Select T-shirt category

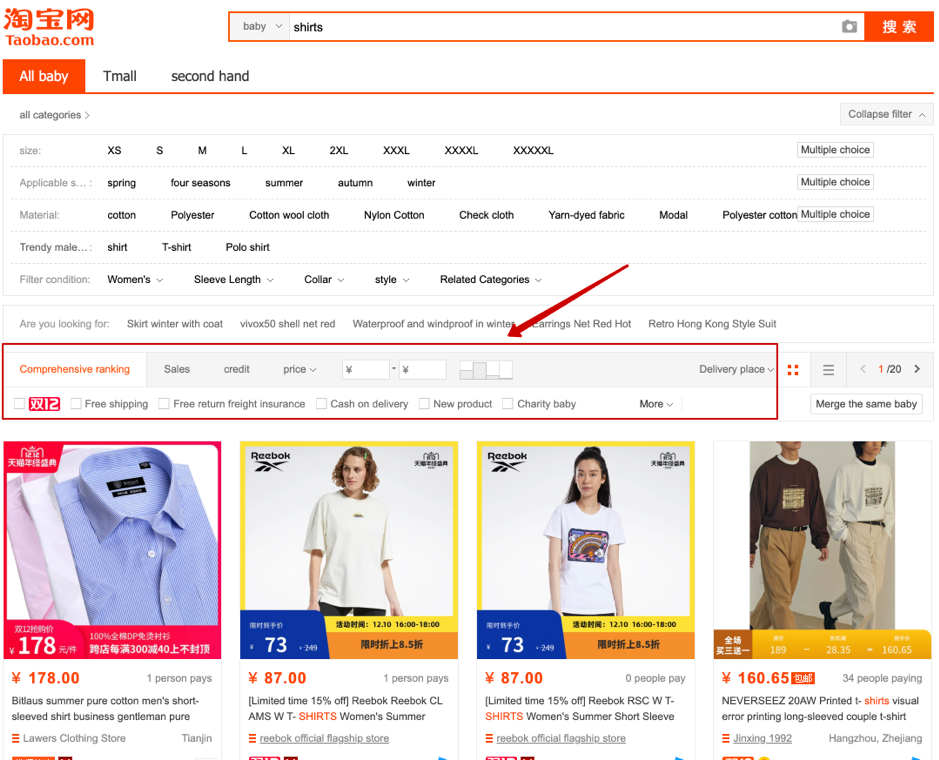pos(177,247)
